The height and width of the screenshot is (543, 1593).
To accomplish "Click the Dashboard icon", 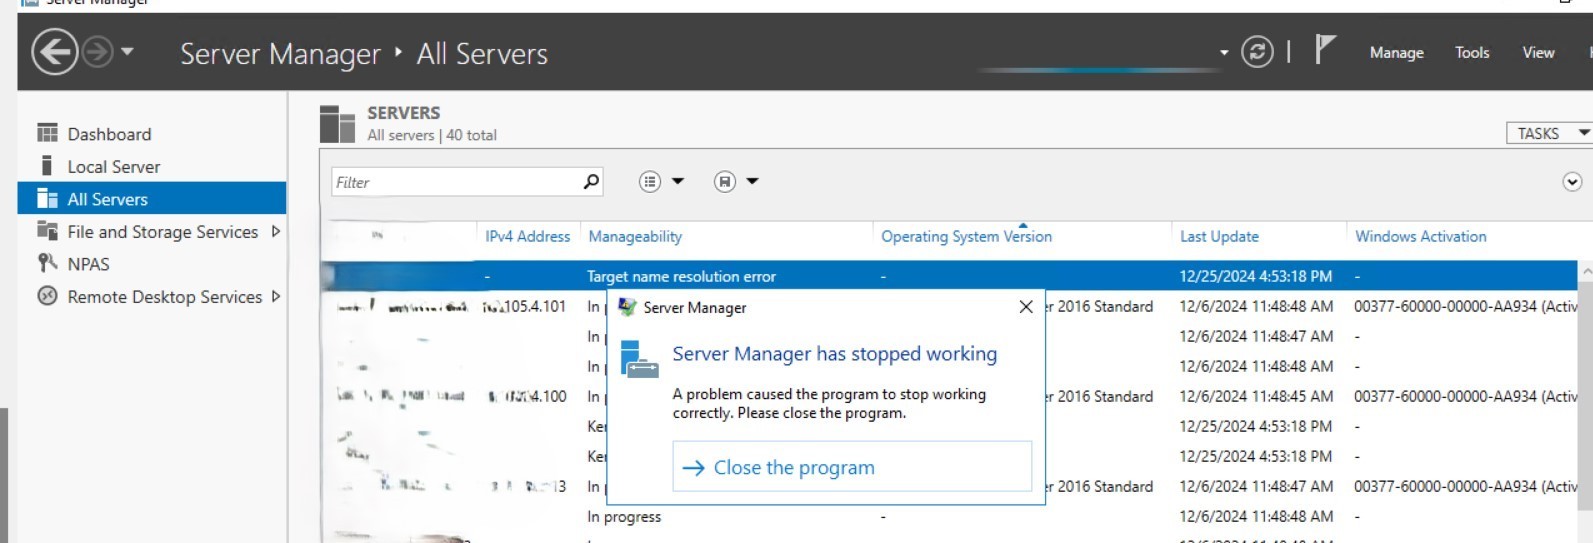I will pyautogui.click(x=47, y=133).
